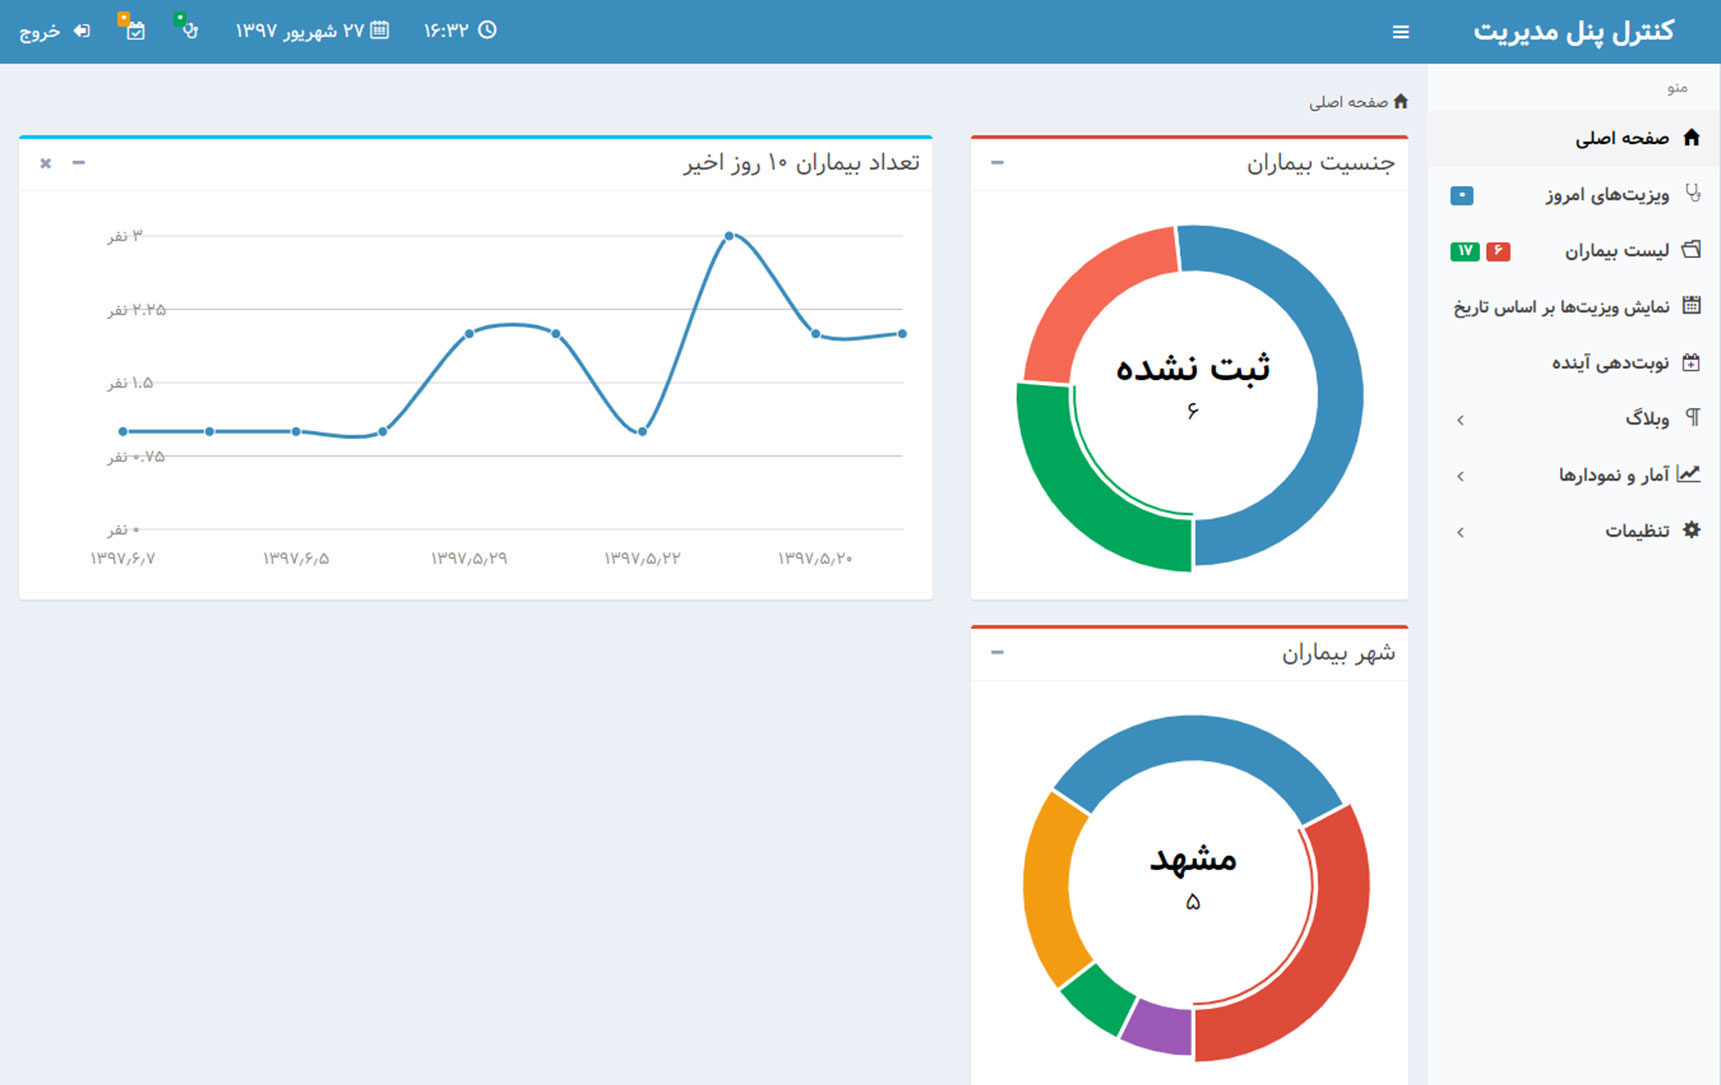Collapse the جنسیت بیماران panel

997,162
